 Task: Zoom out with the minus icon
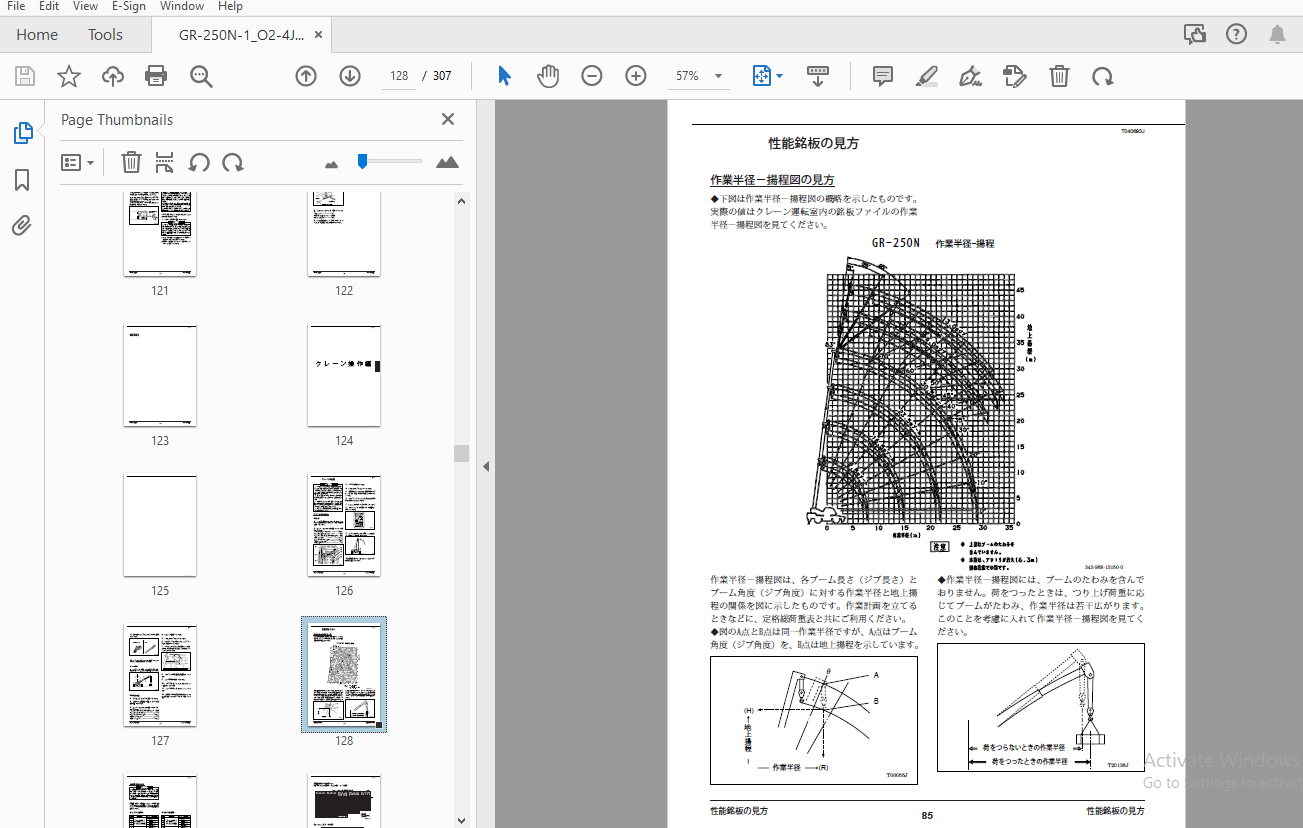(x=592, y=76)
